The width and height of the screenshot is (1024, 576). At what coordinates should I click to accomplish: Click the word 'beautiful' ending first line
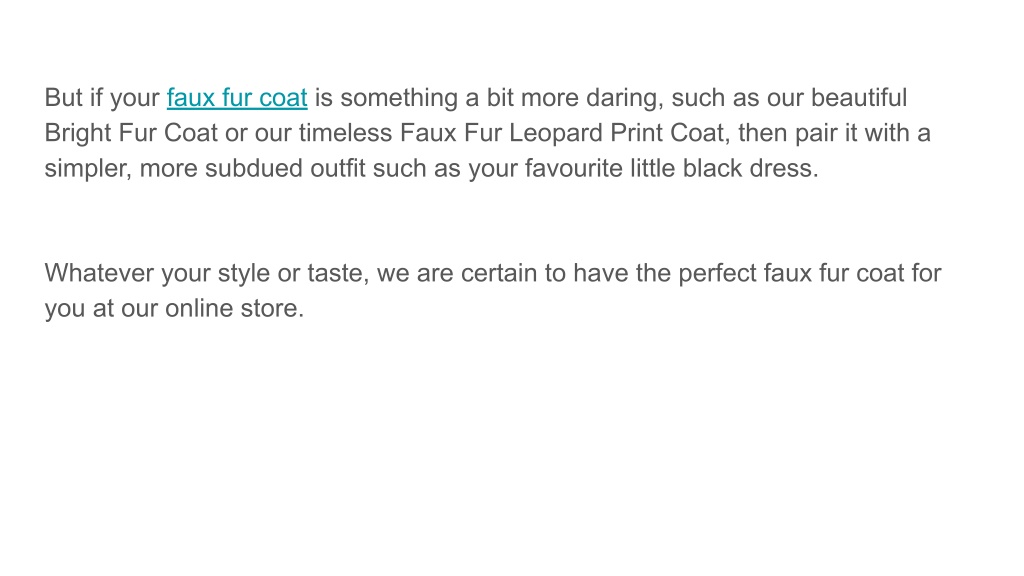(x=859, y=98)
